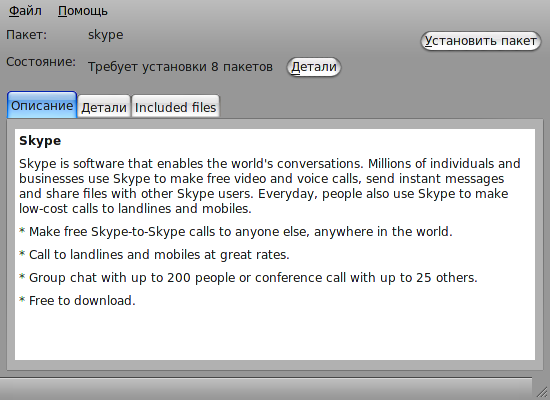The width and height of the screenshot is (550, 400).
Task: Click the status bar at the window bottom
Action: (266, 389)
